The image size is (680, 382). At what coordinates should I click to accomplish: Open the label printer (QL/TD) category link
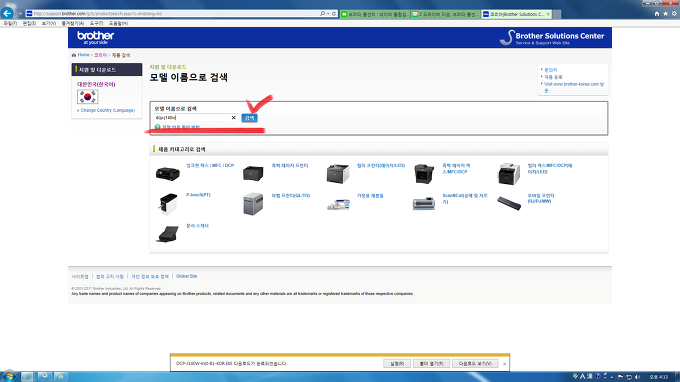tap(291, 196)
